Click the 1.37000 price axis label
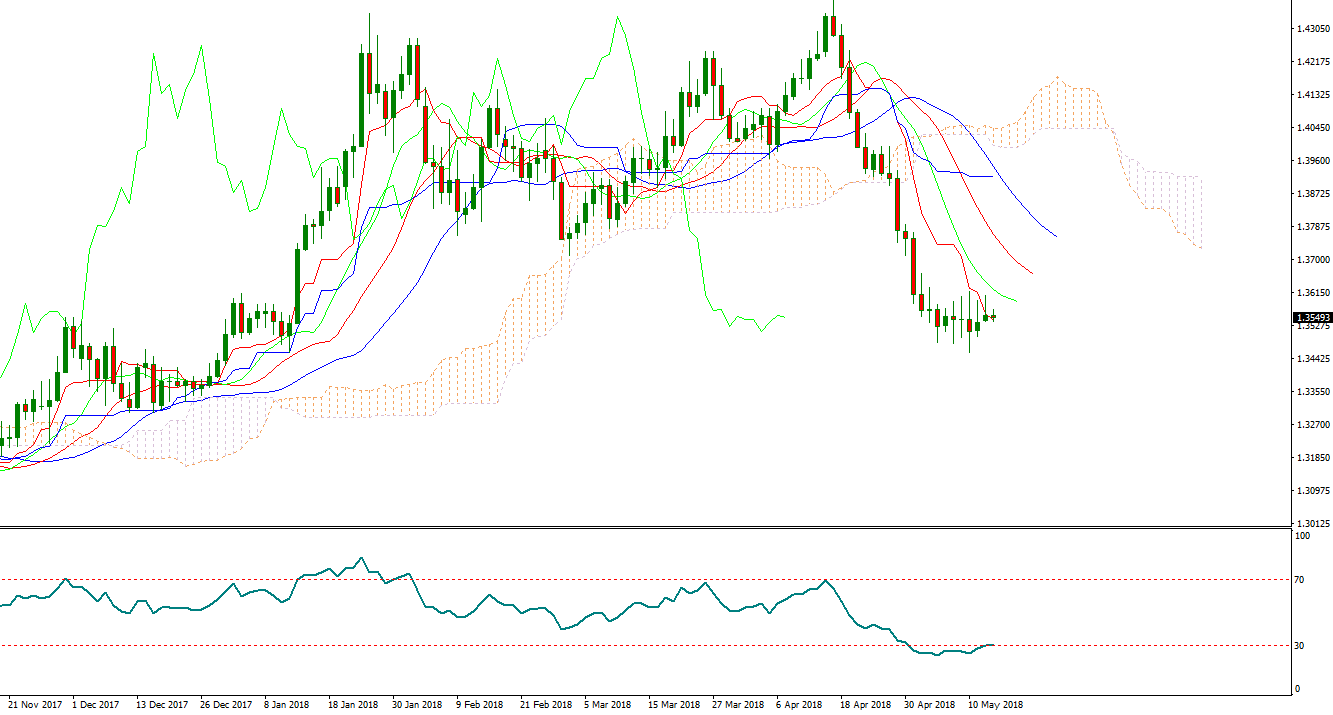Viewport: 1333px width, 715px height. click(x=1311, y=260)
